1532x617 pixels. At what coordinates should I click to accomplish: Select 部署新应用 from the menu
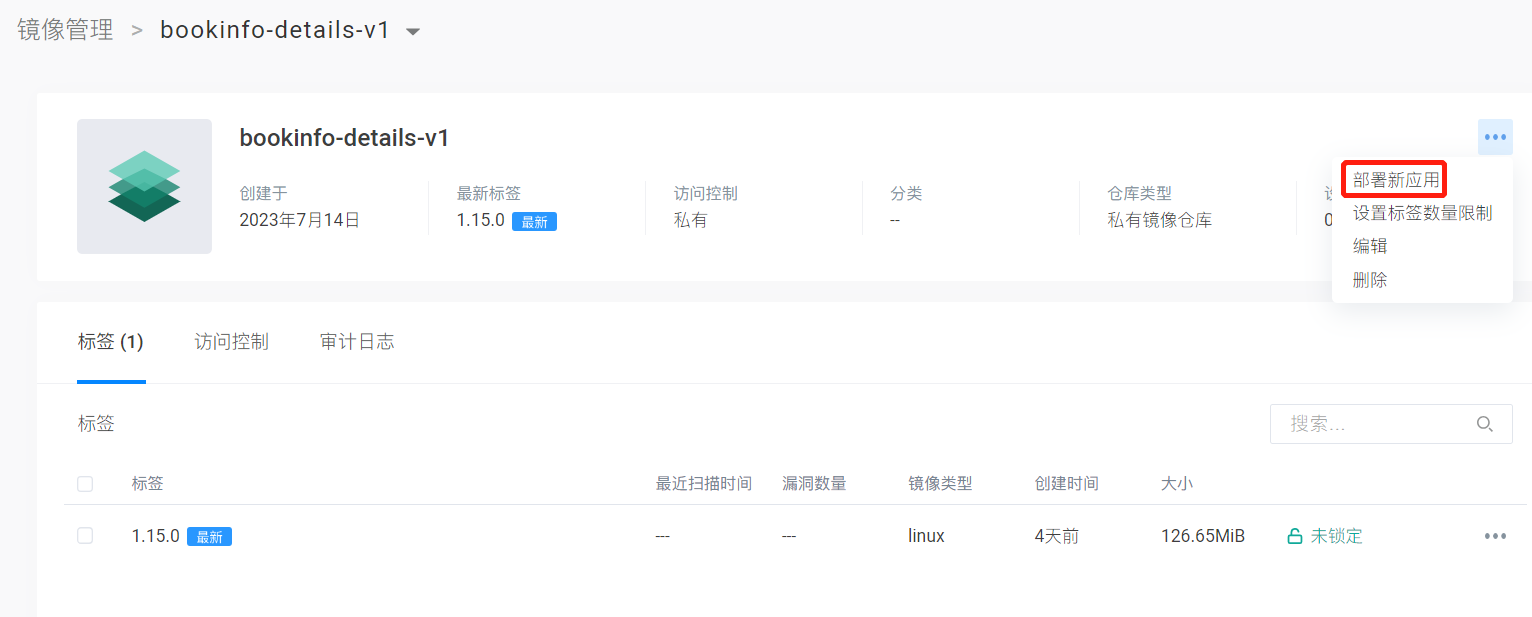[x=1396, y=180]
